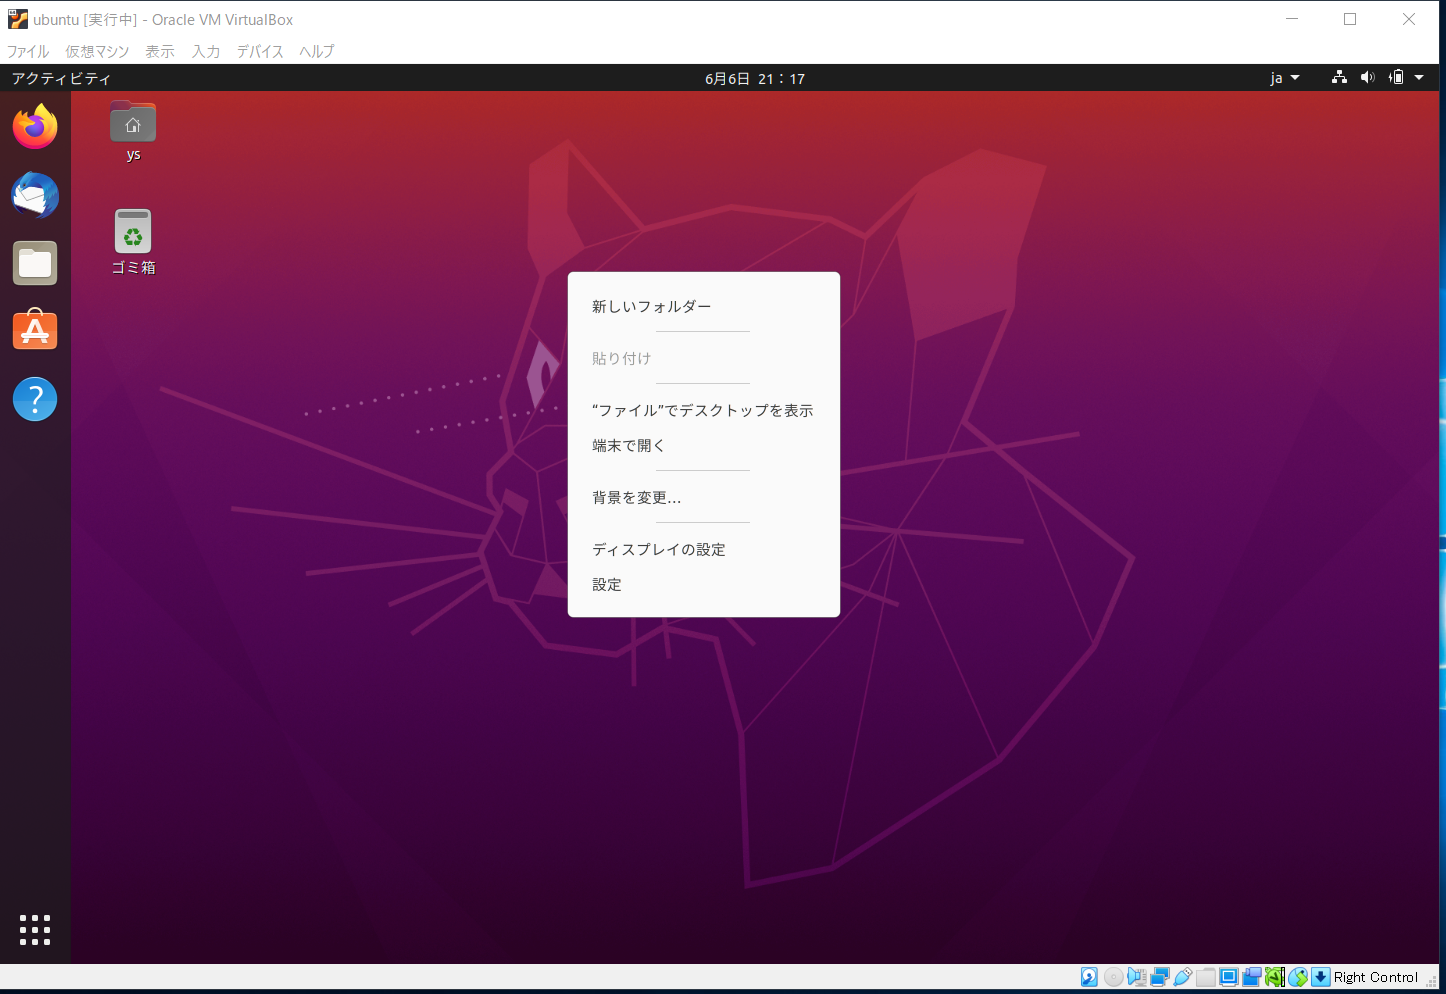Click the keyboard capture arrow indicator in VirtualBox status bar
1446x994 pixels.
point(1321,977)
